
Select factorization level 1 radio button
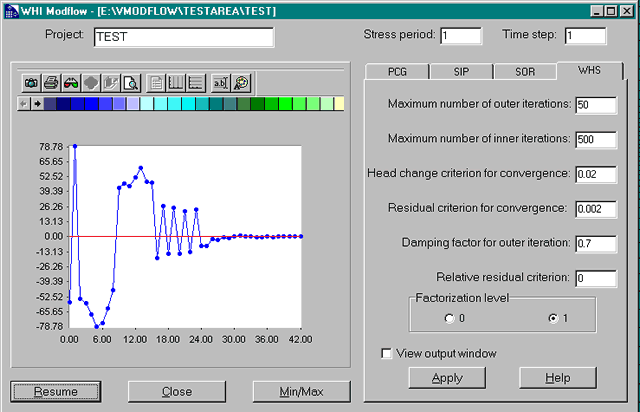(x=553, y=318)
